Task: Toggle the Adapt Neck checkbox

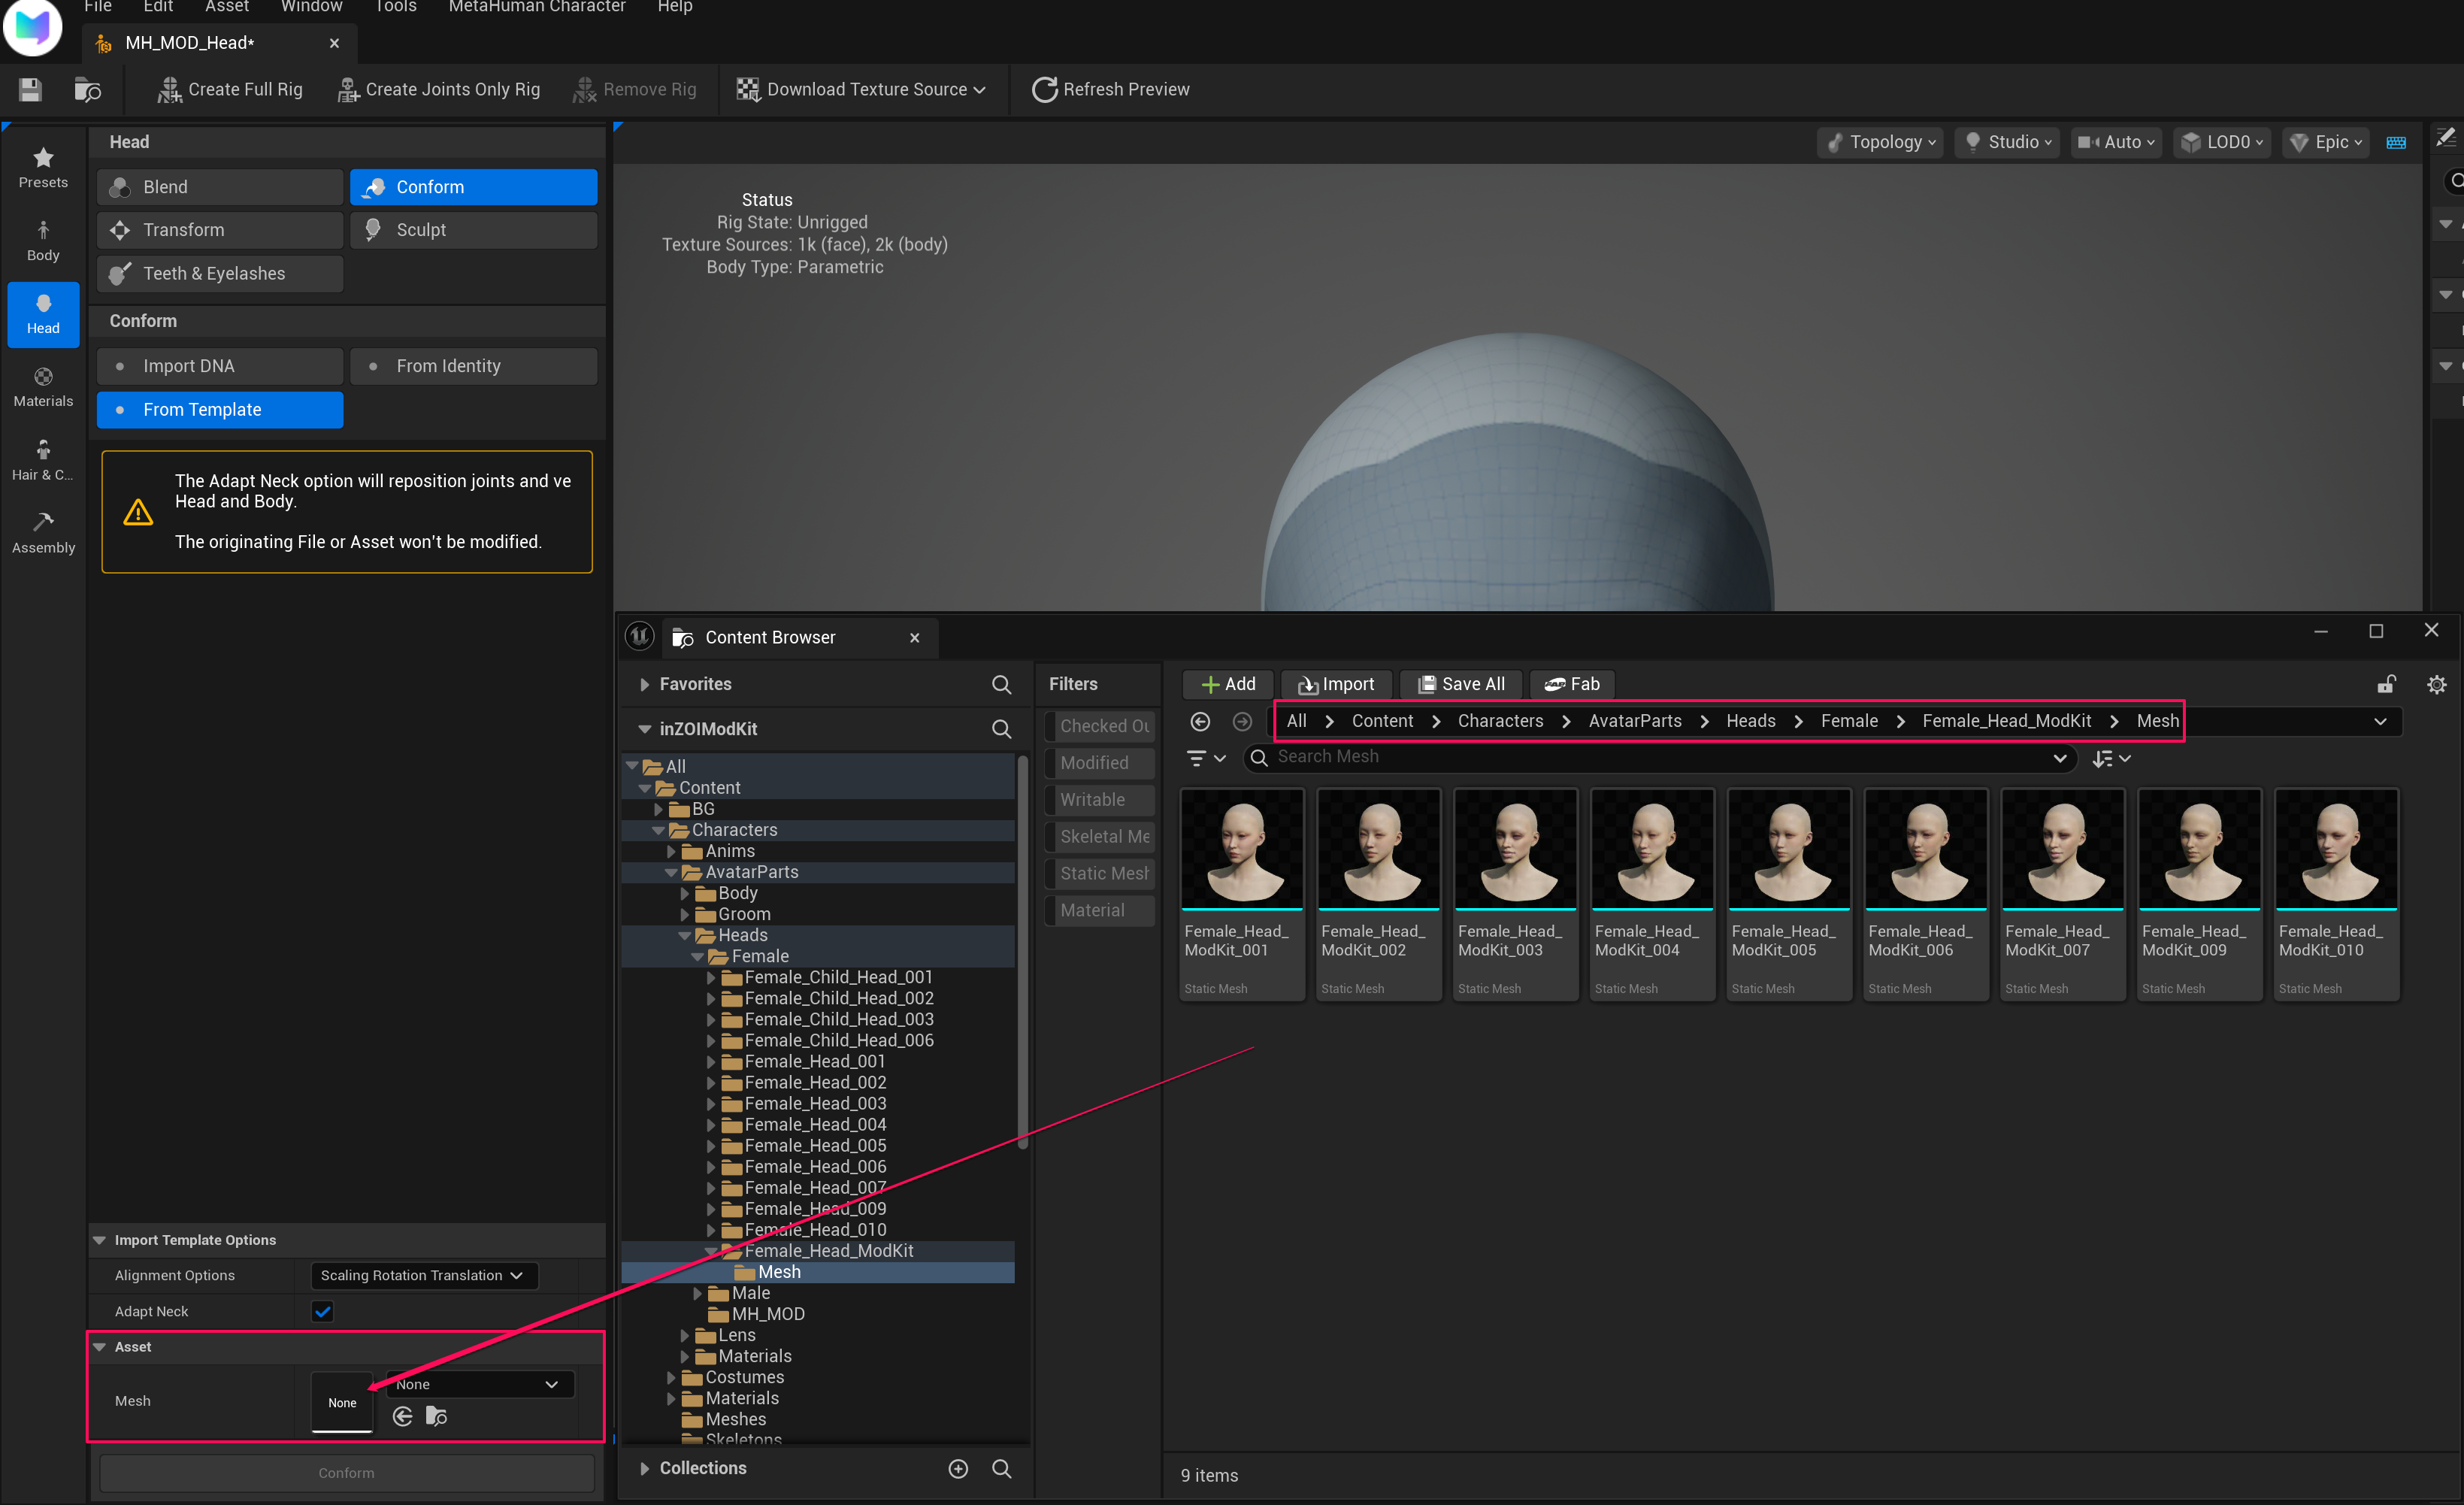Action: 321,1311
